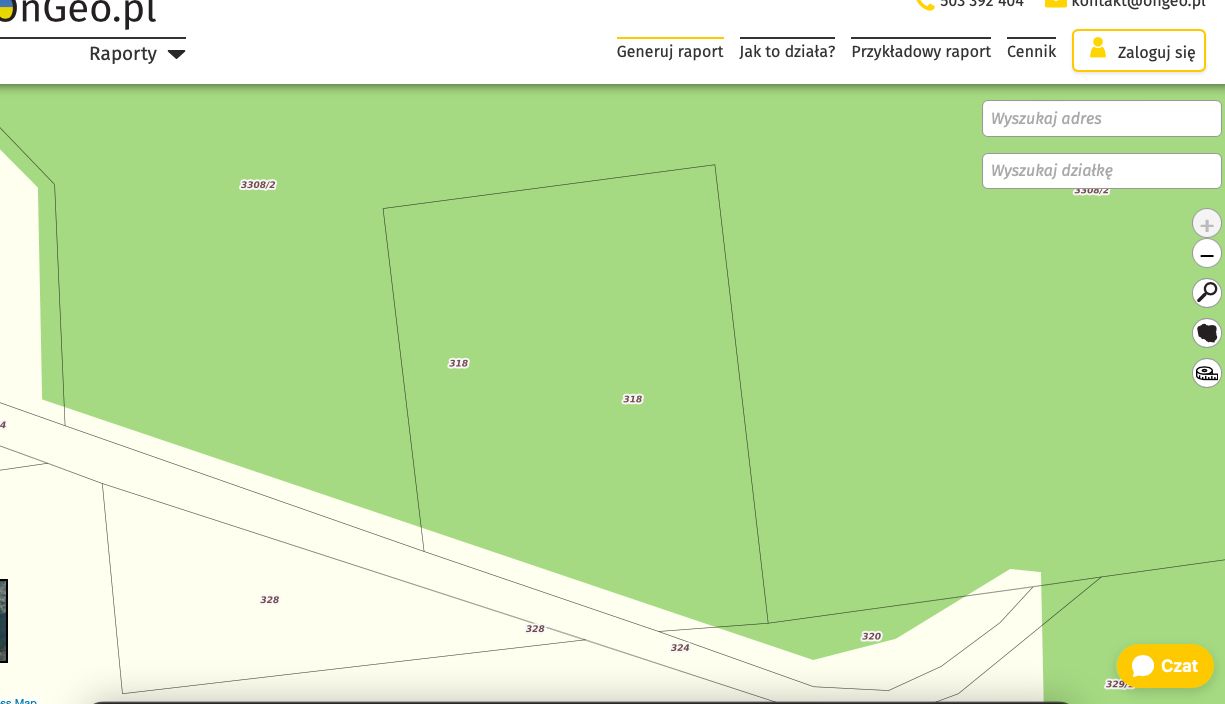This screenshot has height=704, width=1225.
Task: Click the email envelope icon
Action: 1055,3
